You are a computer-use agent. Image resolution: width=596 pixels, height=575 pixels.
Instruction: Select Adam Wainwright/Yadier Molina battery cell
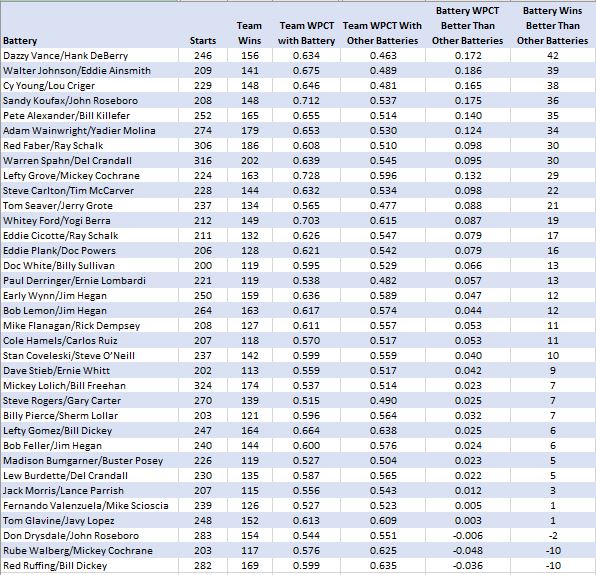tap(89, 131)
